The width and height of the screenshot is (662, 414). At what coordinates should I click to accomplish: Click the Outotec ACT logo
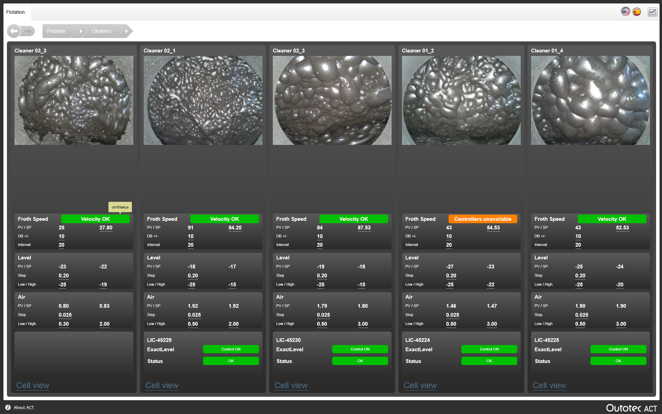[x=631, y=408]
